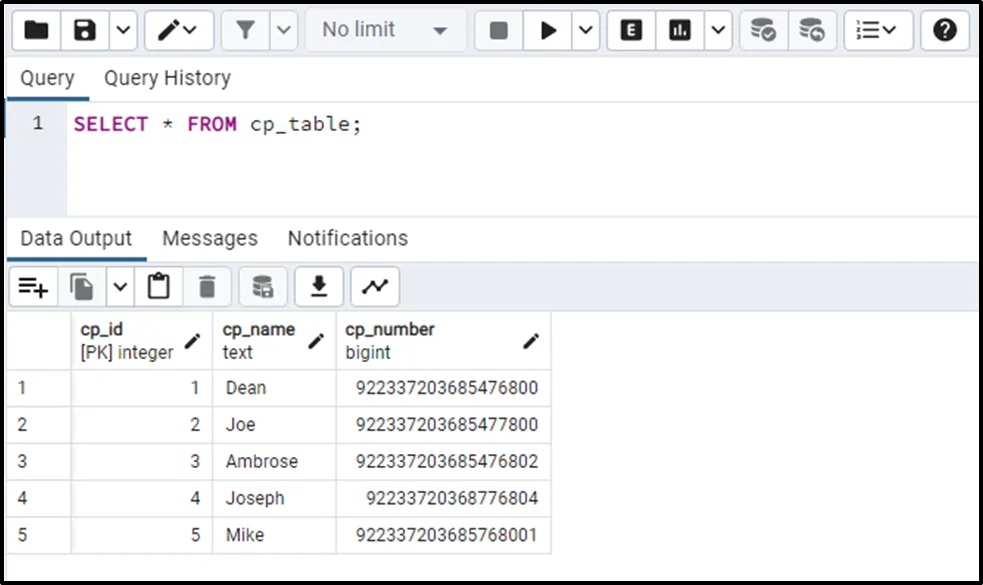The height and width of the screenshot is (585, 983).
Task: Expand the Copy options dropdown arrow
Action: point(120,287)
